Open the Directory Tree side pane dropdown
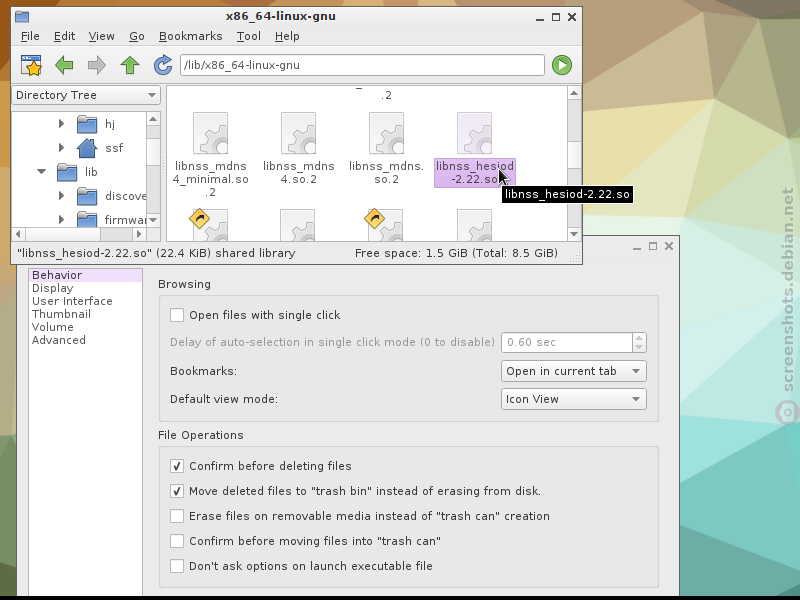Screen dimensions: 800x600 86,95
